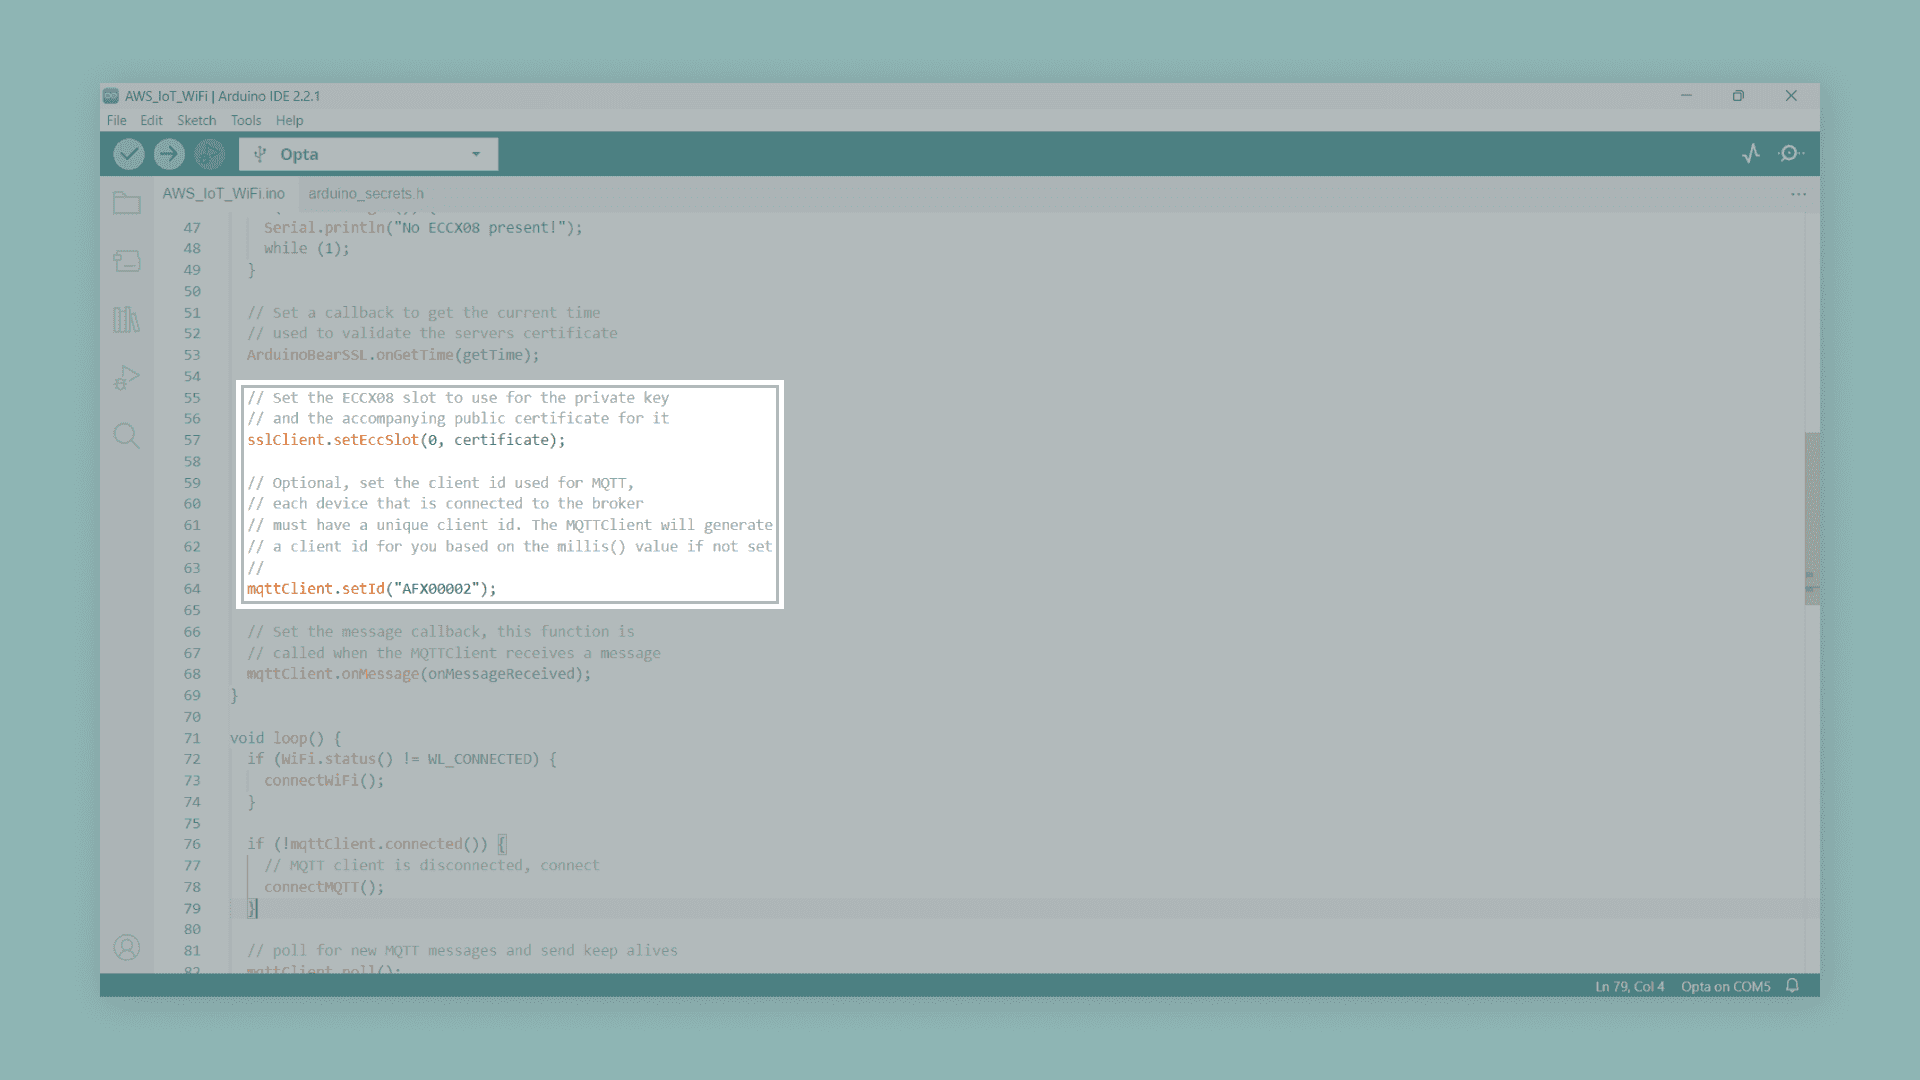
Task: Open the Tools menu
Action: [246, 120]
